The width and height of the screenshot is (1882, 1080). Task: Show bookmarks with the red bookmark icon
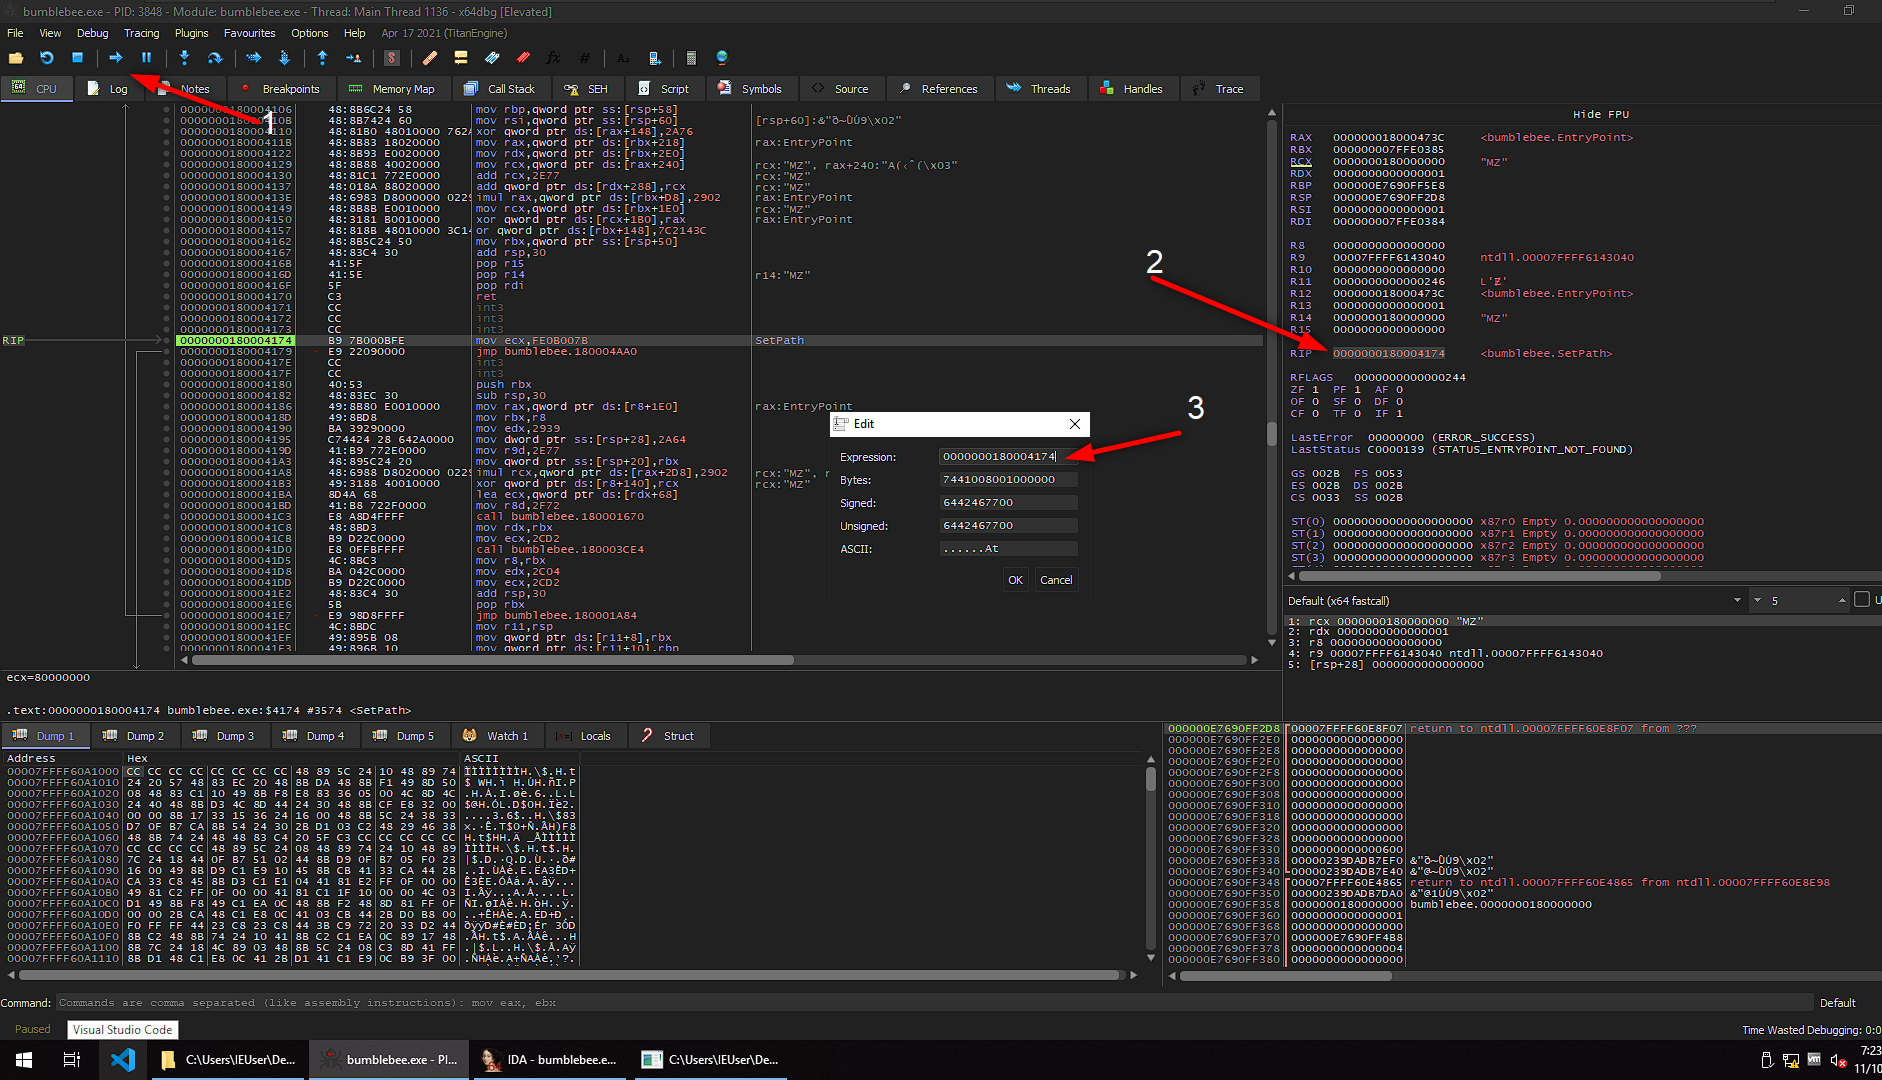pos(523,58)
